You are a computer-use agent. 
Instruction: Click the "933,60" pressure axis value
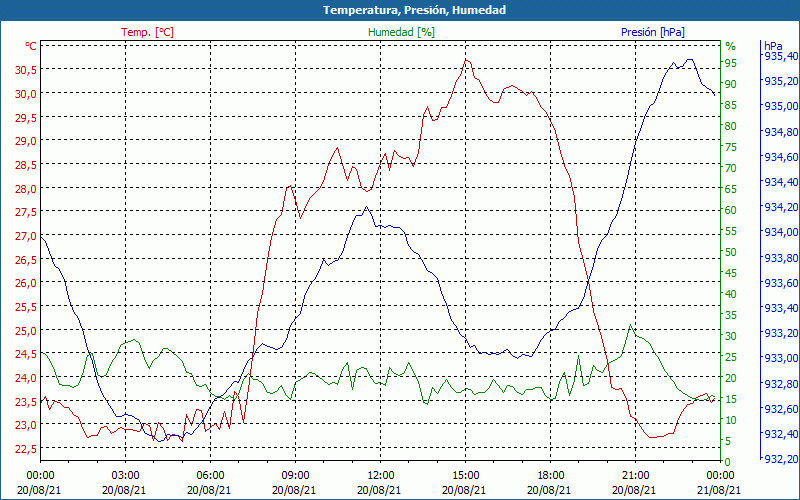[x=781, y=283]
